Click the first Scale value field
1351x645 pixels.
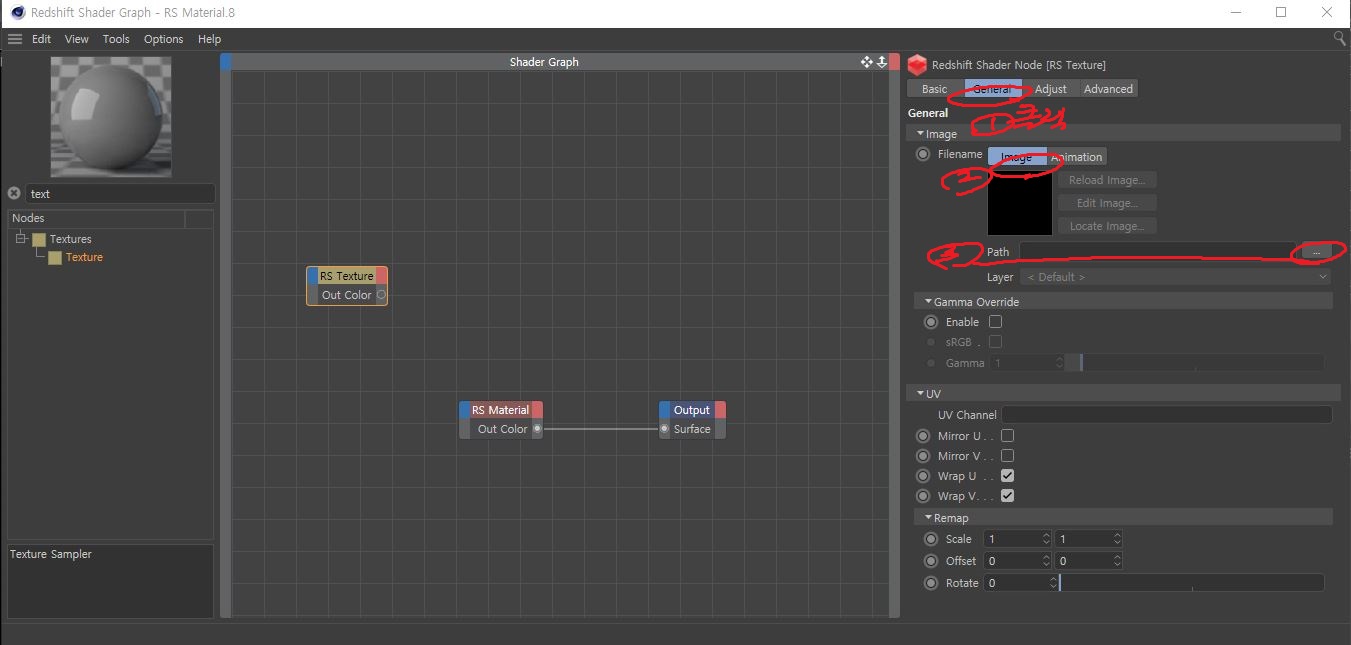point(1014,539)
